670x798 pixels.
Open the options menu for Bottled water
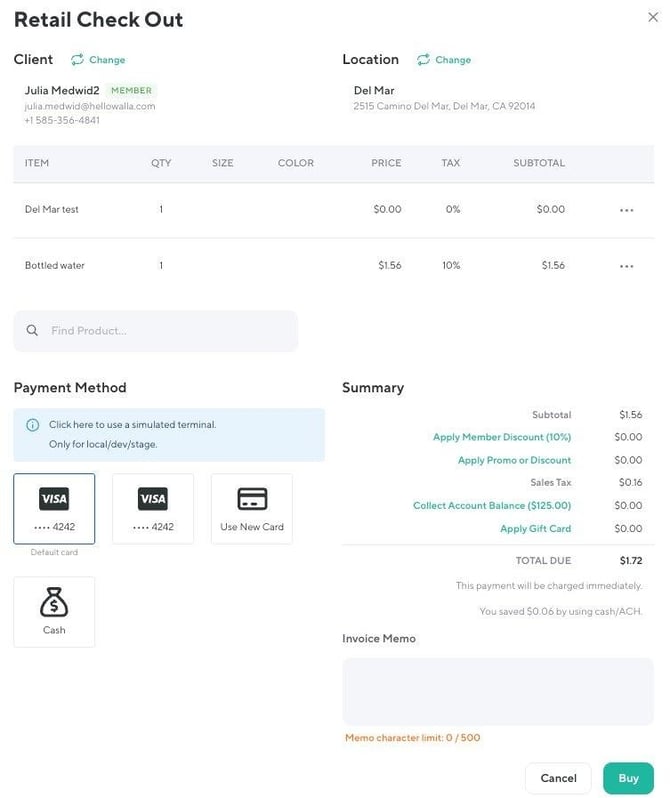pyautogui.click(x=626, y=266)
